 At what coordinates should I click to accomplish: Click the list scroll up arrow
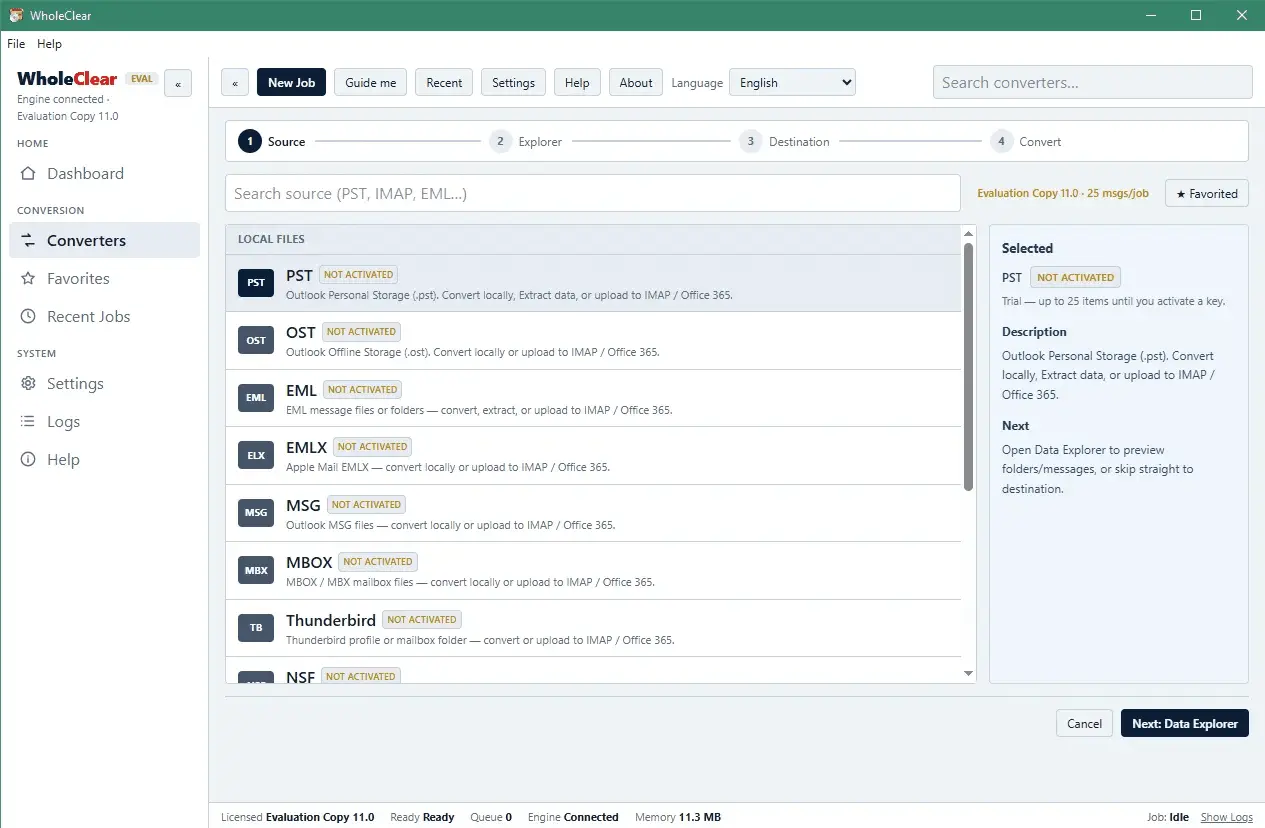(x=968, y=233)
